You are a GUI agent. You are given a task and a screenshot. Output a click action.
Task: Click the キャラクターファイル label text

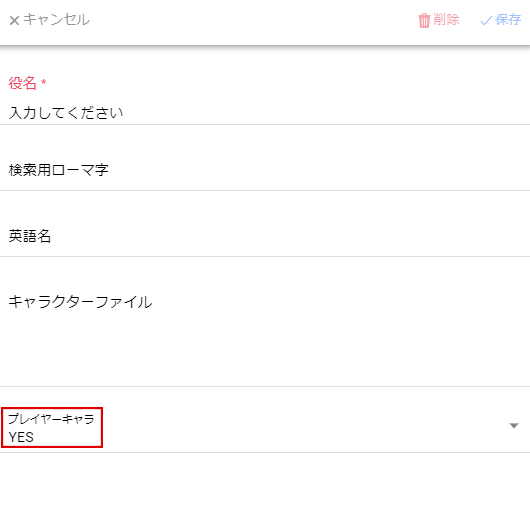[80, 302]
